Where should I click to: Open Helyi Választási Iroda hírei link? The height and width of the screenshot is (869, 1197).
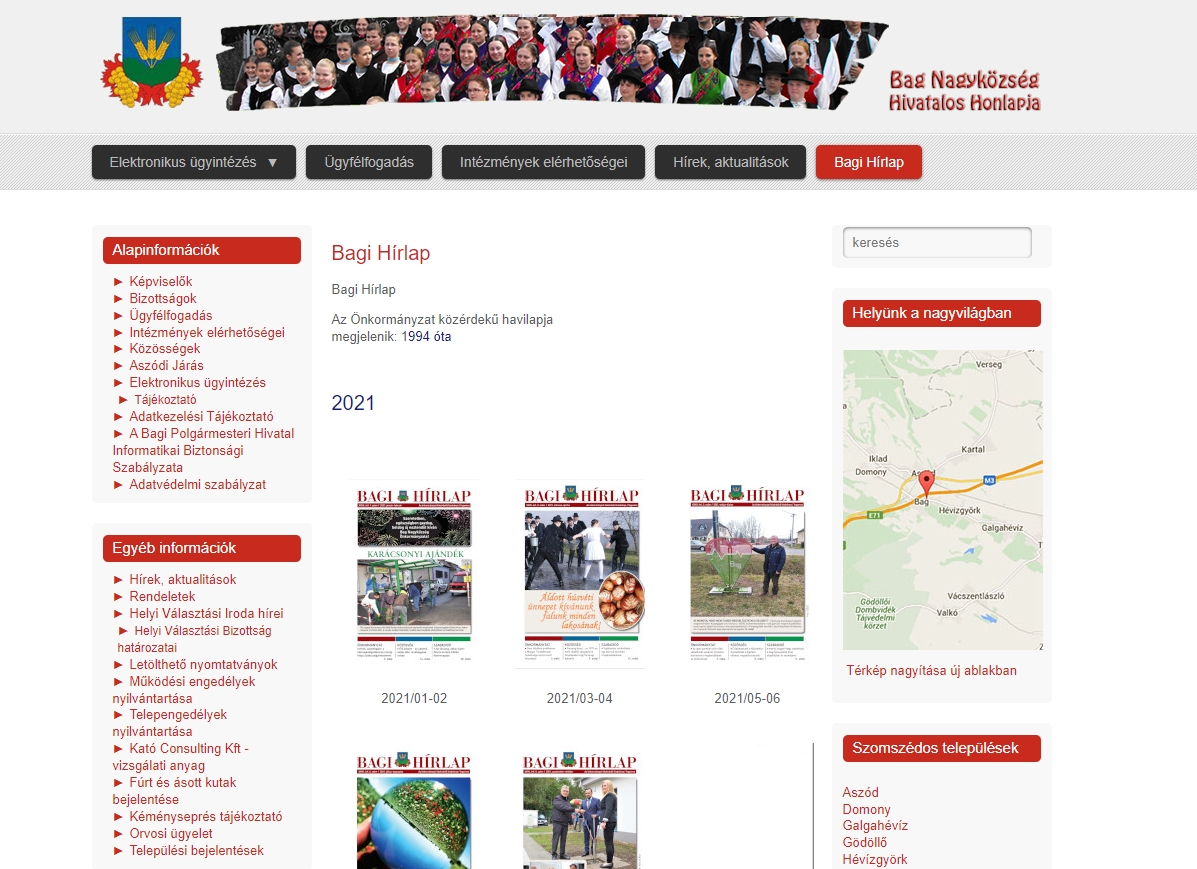pyautogui.click(x=206, y=613)
